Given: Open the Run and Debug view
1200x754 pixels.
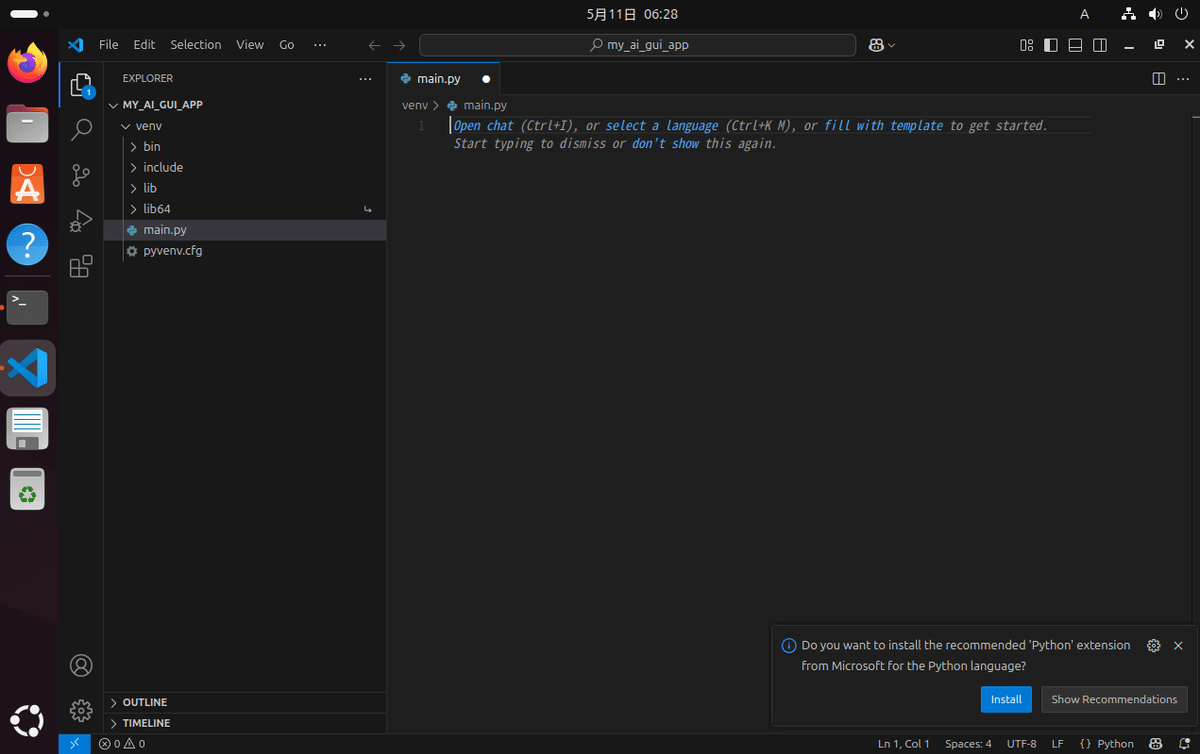Looking at the screenshot, I should (81, 221).
